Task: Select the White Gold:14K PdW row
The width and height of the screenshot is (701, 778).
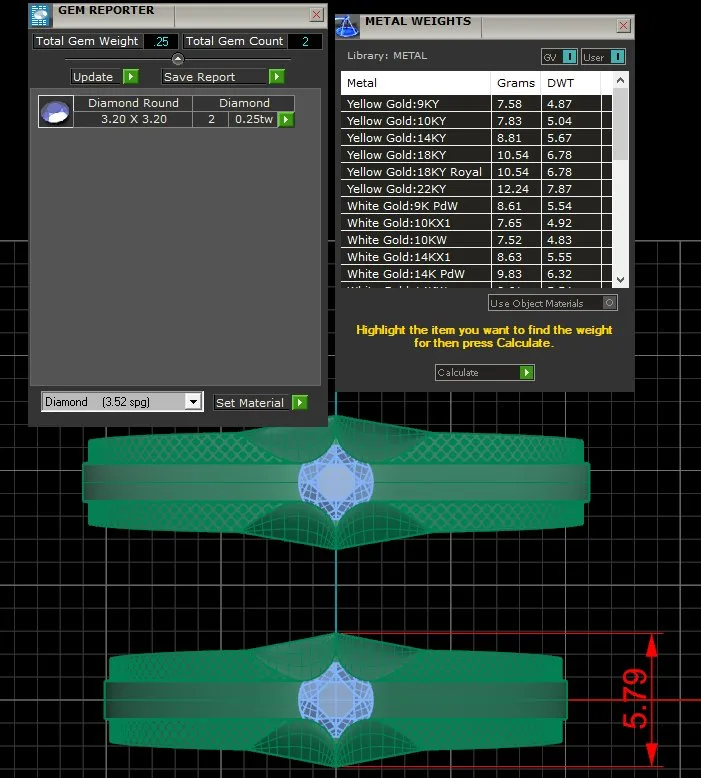Action: [x=476, y=273]
